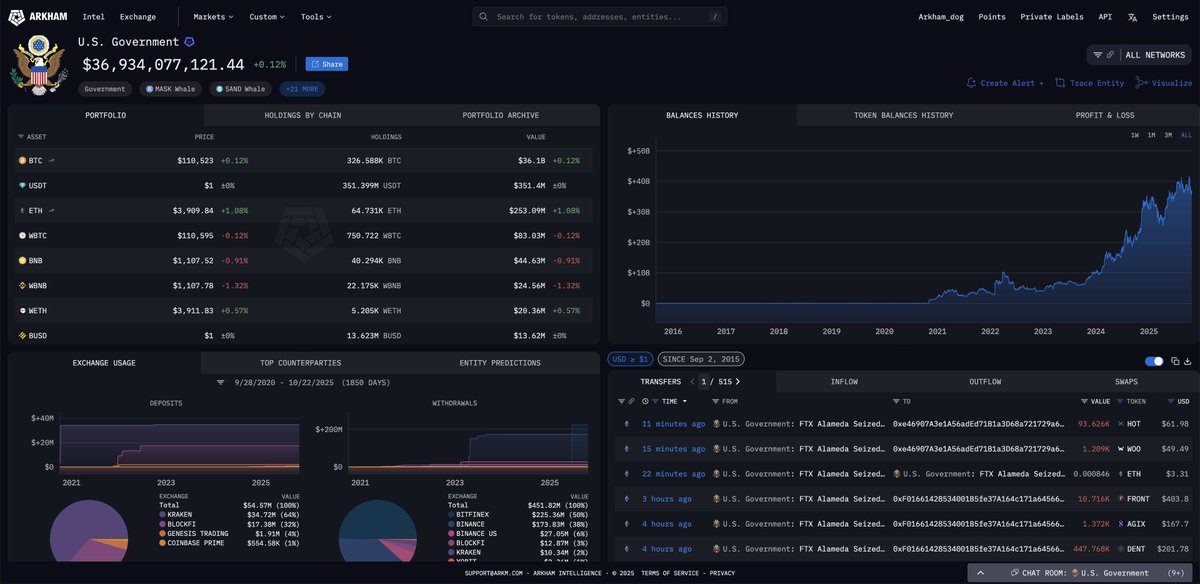Select the 1M chart range
The image size is (1200, 584).
tap(1152, 135)
